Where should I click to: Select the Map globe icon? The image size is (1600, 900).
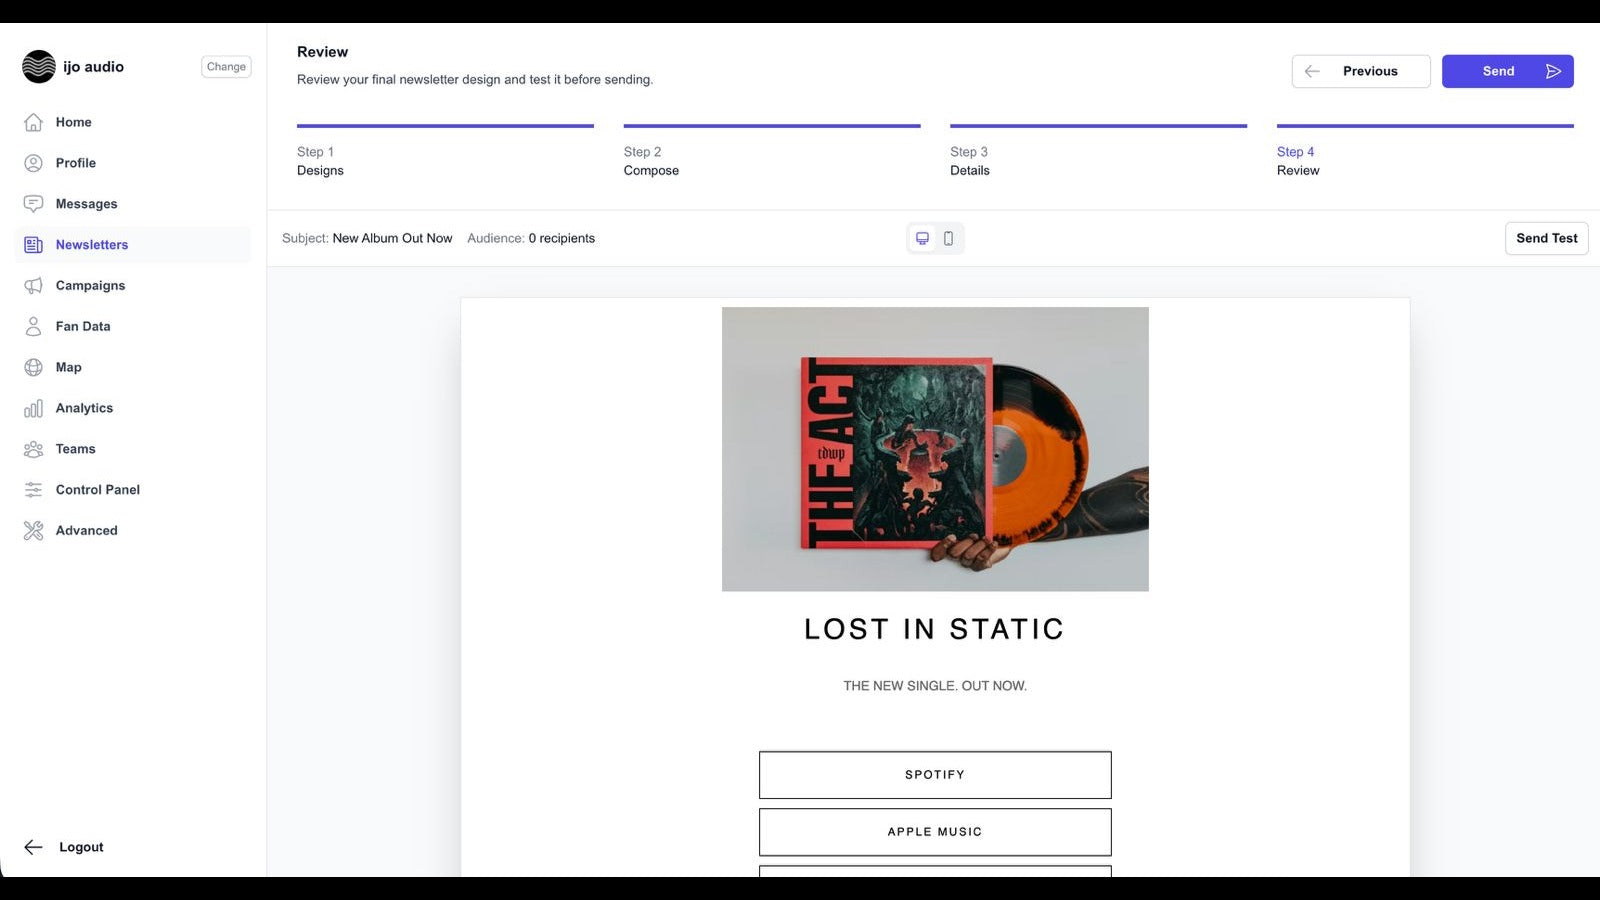pyautogui.click(x=34, y=367)
